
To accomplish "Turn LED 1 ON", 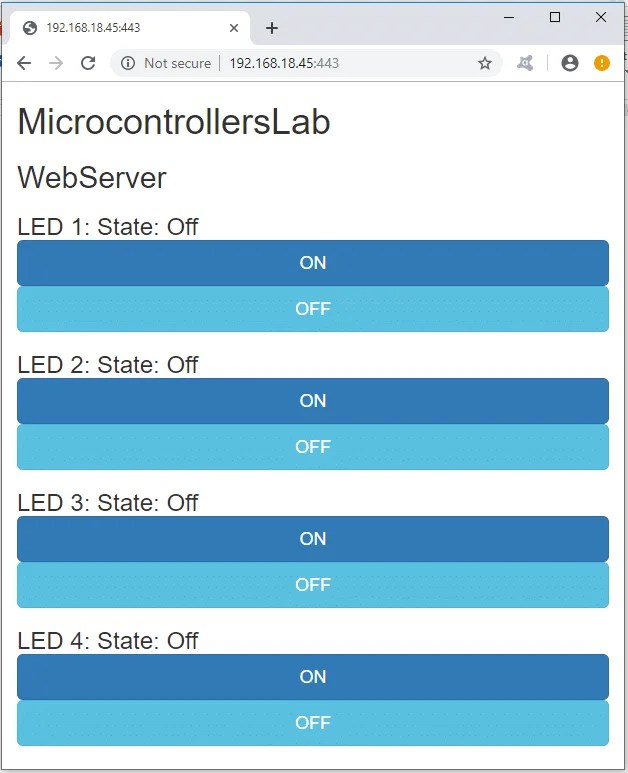I will pyautogui.click(x=313, y=263).
